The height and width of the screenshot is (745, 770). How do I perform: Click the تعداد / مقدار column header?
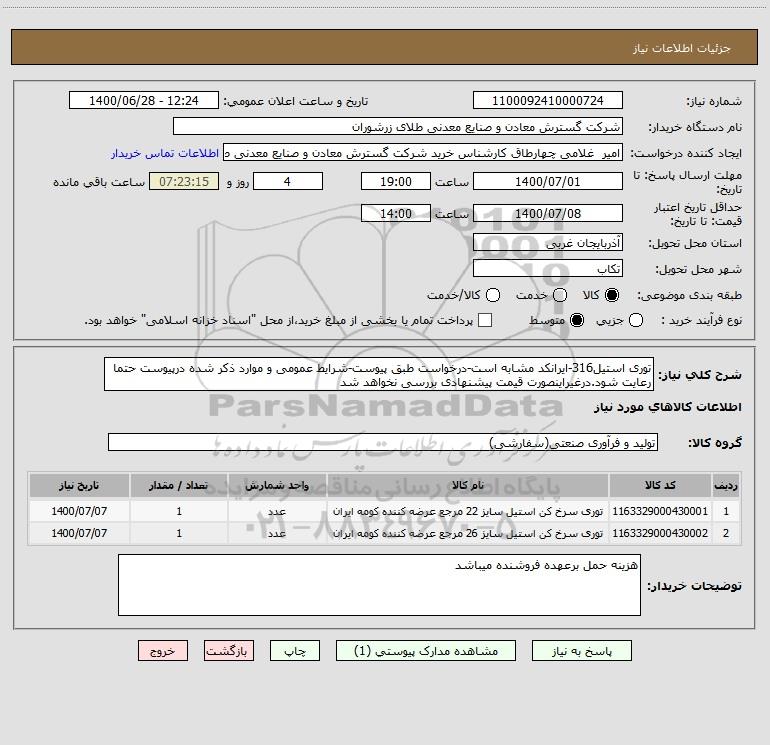[x=179, y=485]
